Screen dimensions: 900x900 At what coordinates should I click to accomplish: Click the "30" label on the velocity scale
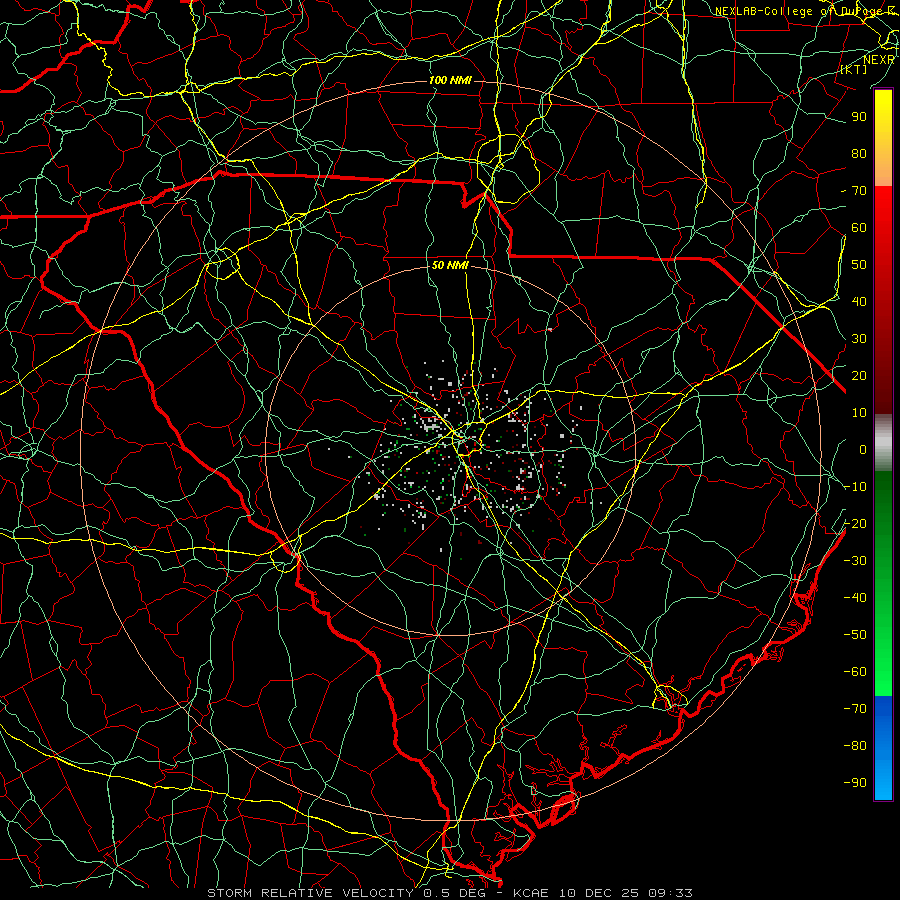point(859,339)
